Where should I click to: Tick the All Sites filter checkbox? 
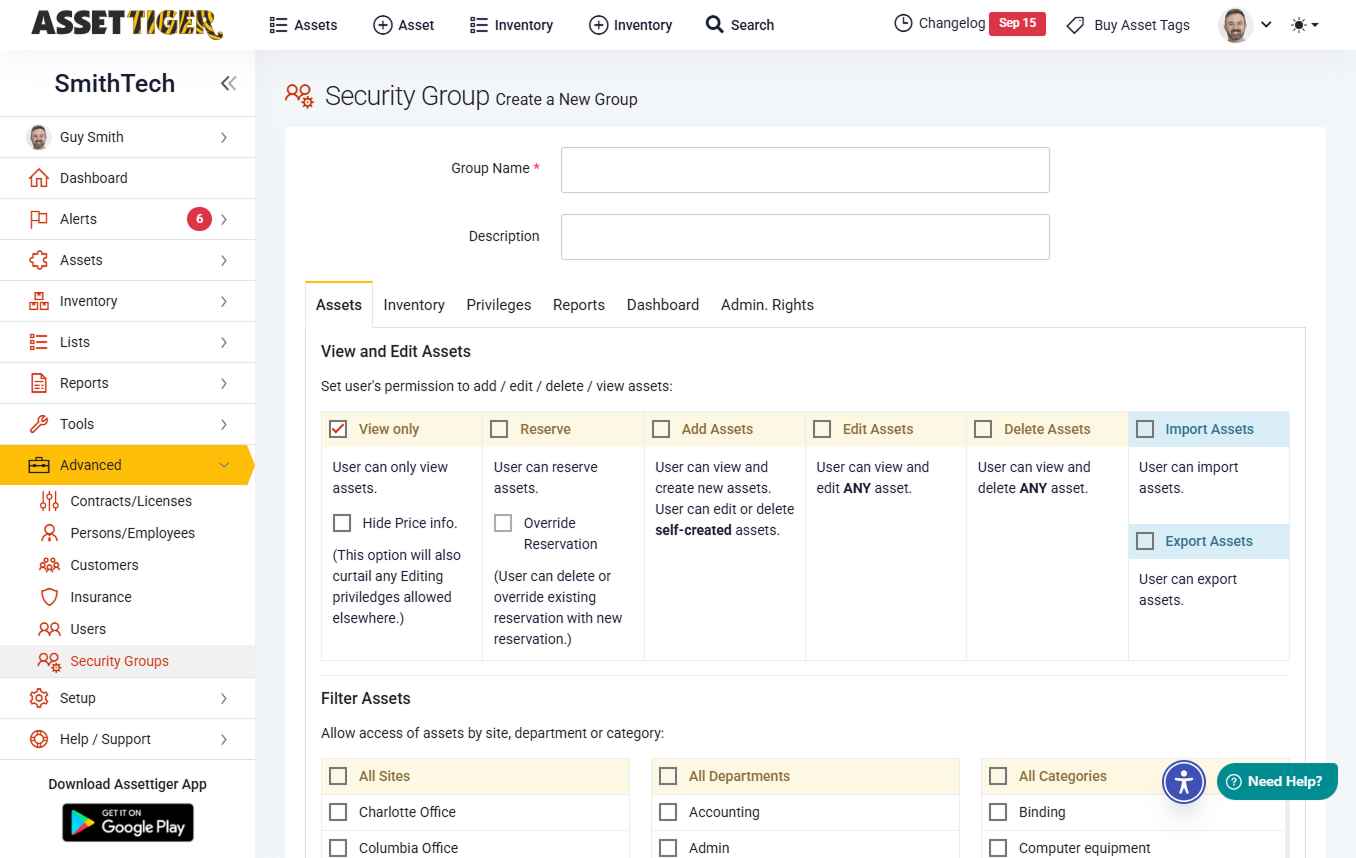tap(339, 776)
